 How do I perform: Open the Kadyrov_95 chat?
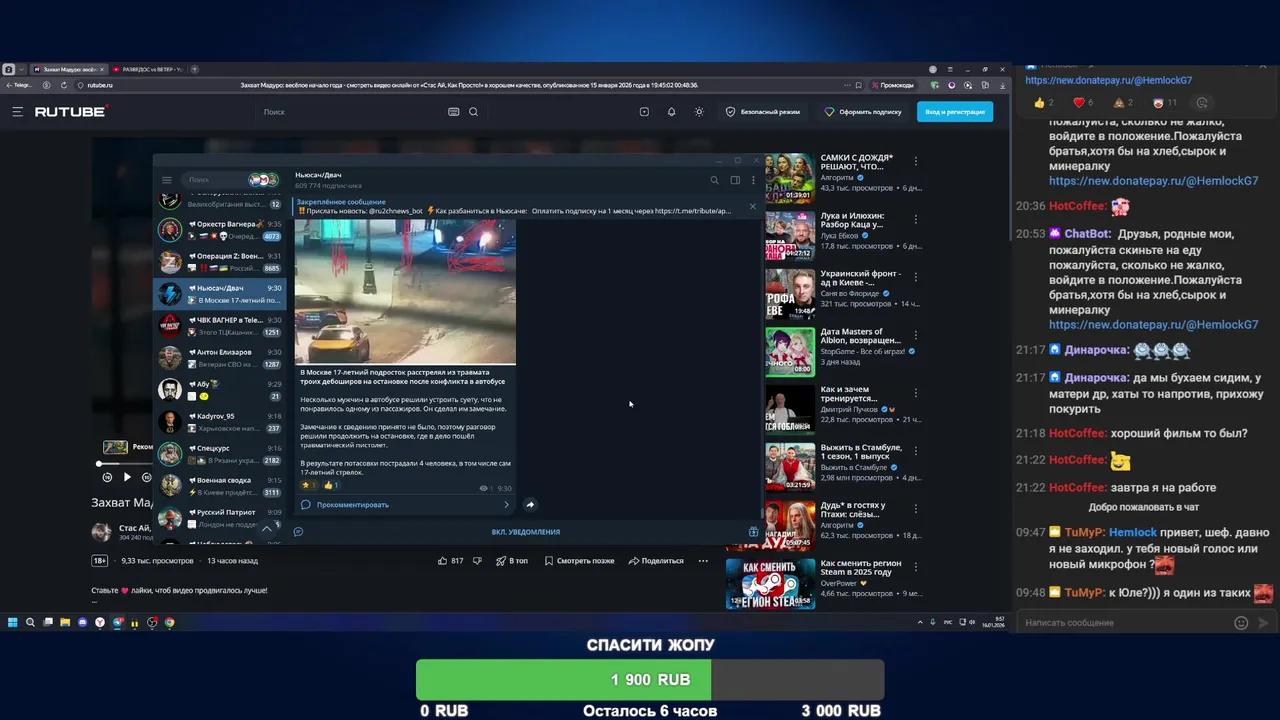click(x=220, y=422)
